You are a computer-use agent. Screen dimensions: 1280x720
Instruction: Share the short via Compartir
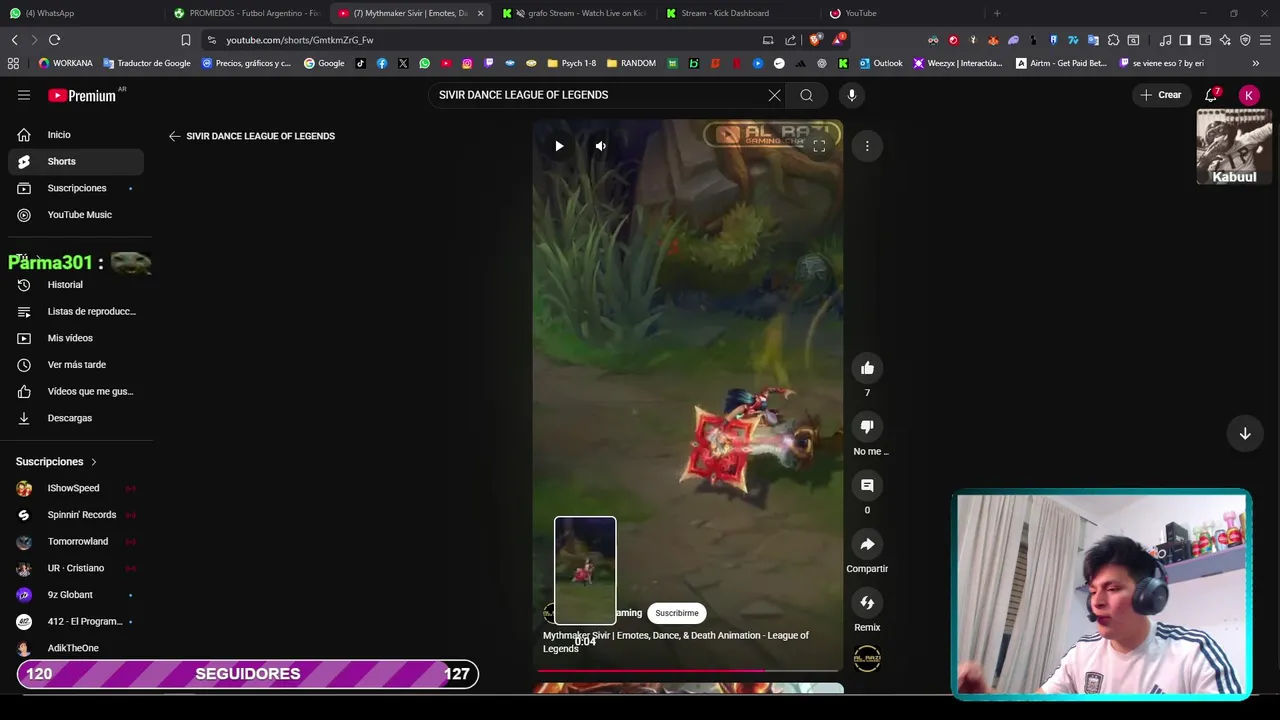(867, 544)
